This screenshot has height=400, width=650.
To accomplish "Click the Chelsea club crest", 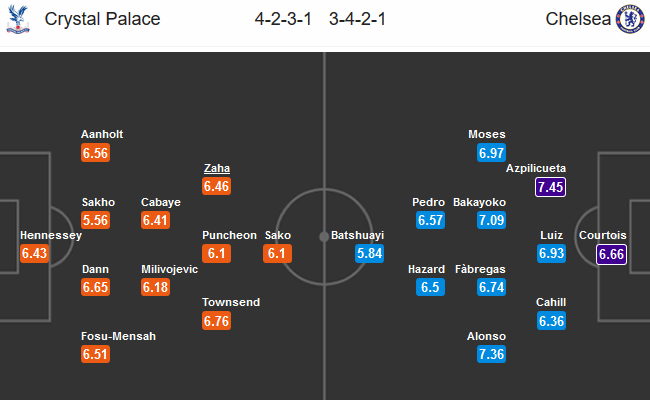I will pyautogui.click(x=630, y=19).
